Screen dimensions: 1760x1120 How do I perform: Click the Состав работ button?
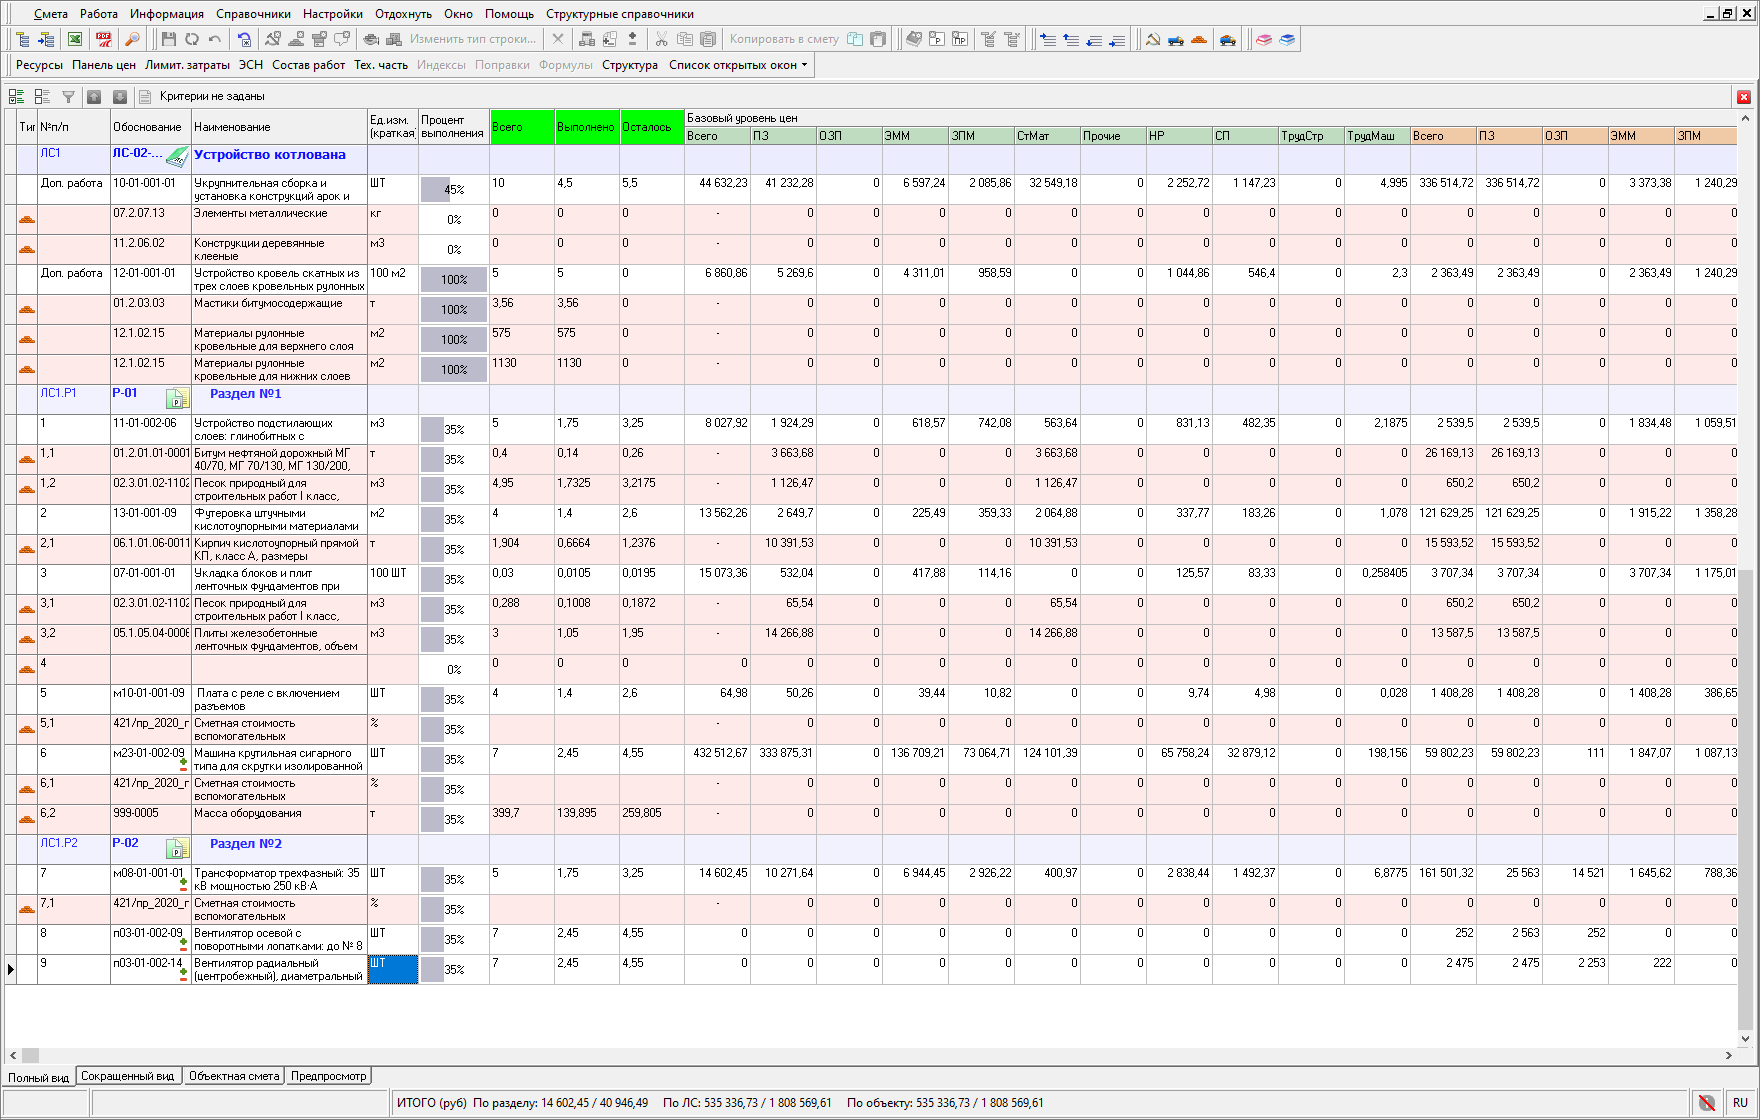point(308,65)
